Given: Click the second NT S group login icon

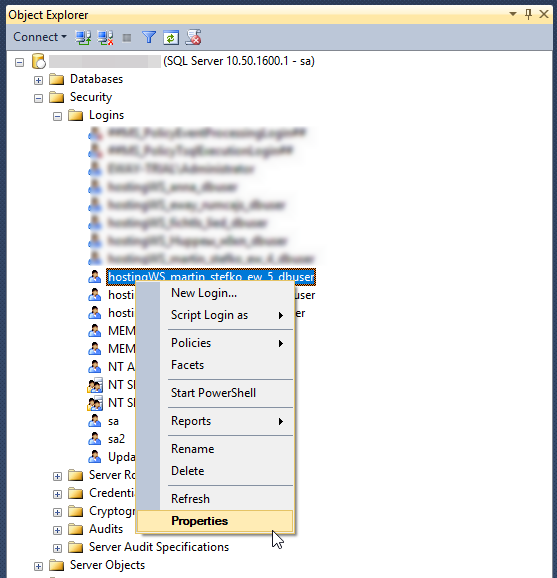Looking at the screenshot, I should tap(95, 403).
